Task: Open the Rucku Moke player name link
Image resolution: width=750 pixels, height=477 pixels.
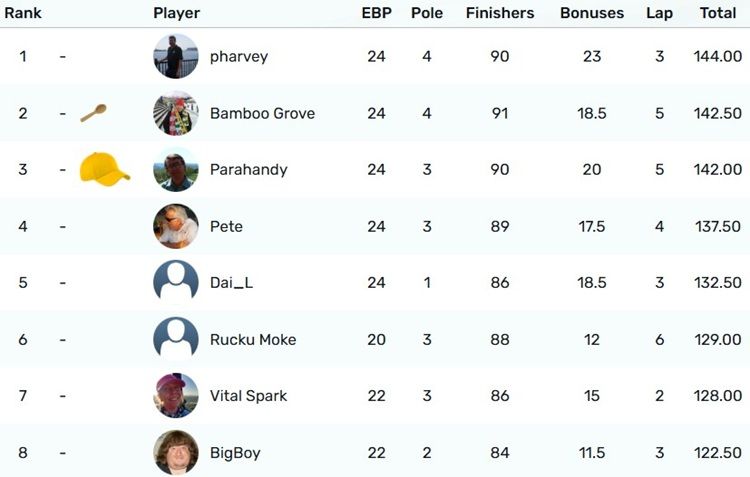Action: (x=253, y=339)
